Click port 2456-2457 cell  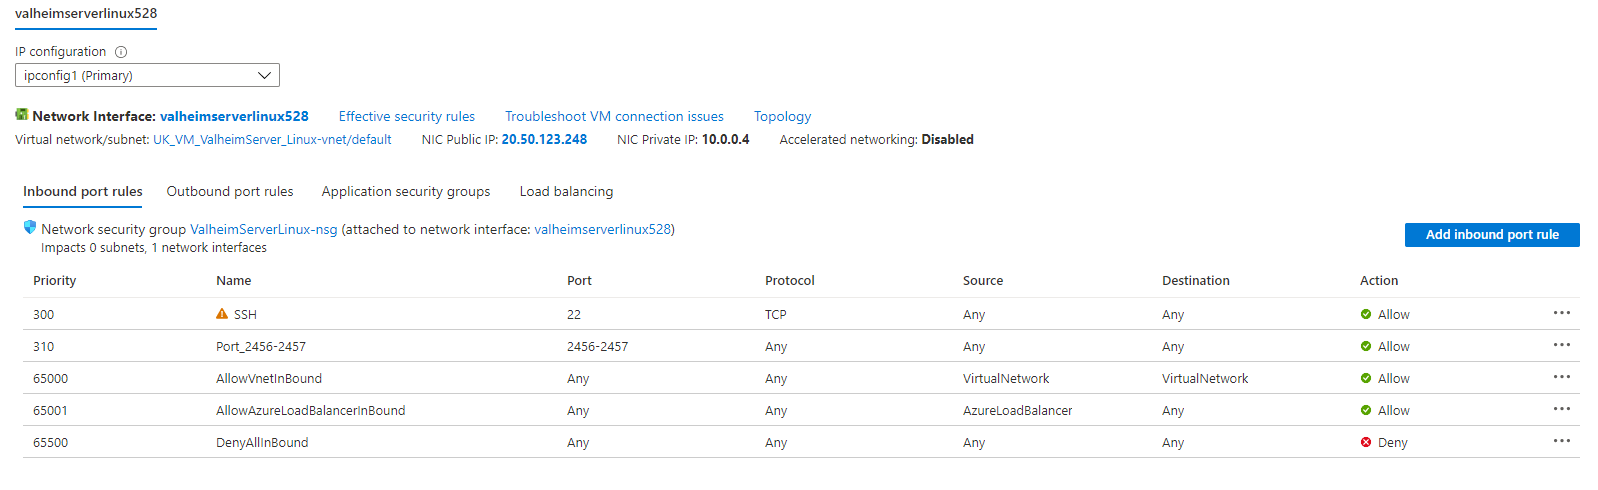(x=598, y=346)
